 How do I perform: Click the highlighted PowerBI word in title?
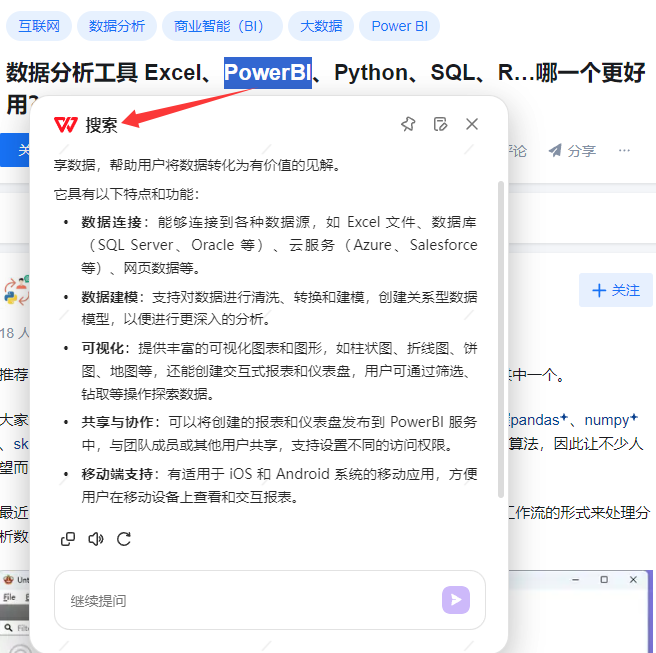pyautogui.click(x=268, y=73)
